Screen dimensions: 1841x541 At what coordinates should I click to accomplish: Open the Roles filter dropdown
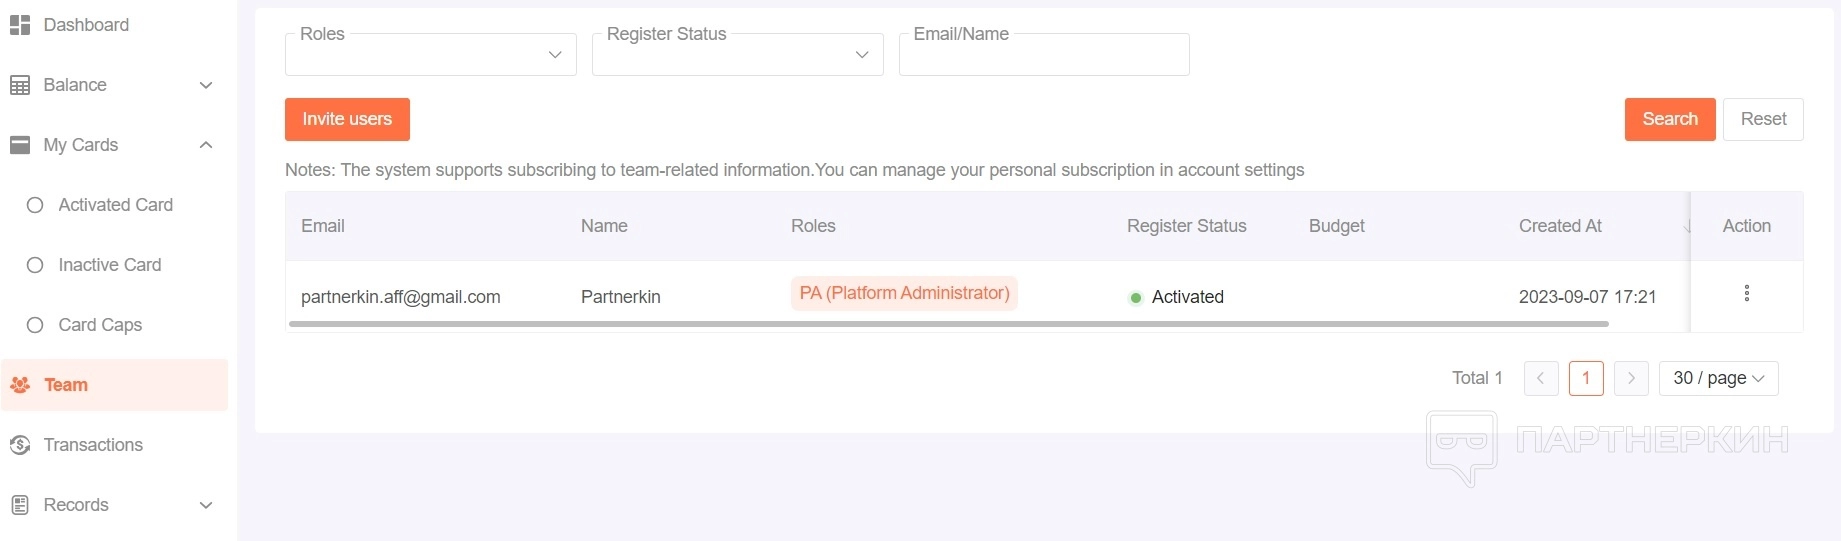point(431,55)
